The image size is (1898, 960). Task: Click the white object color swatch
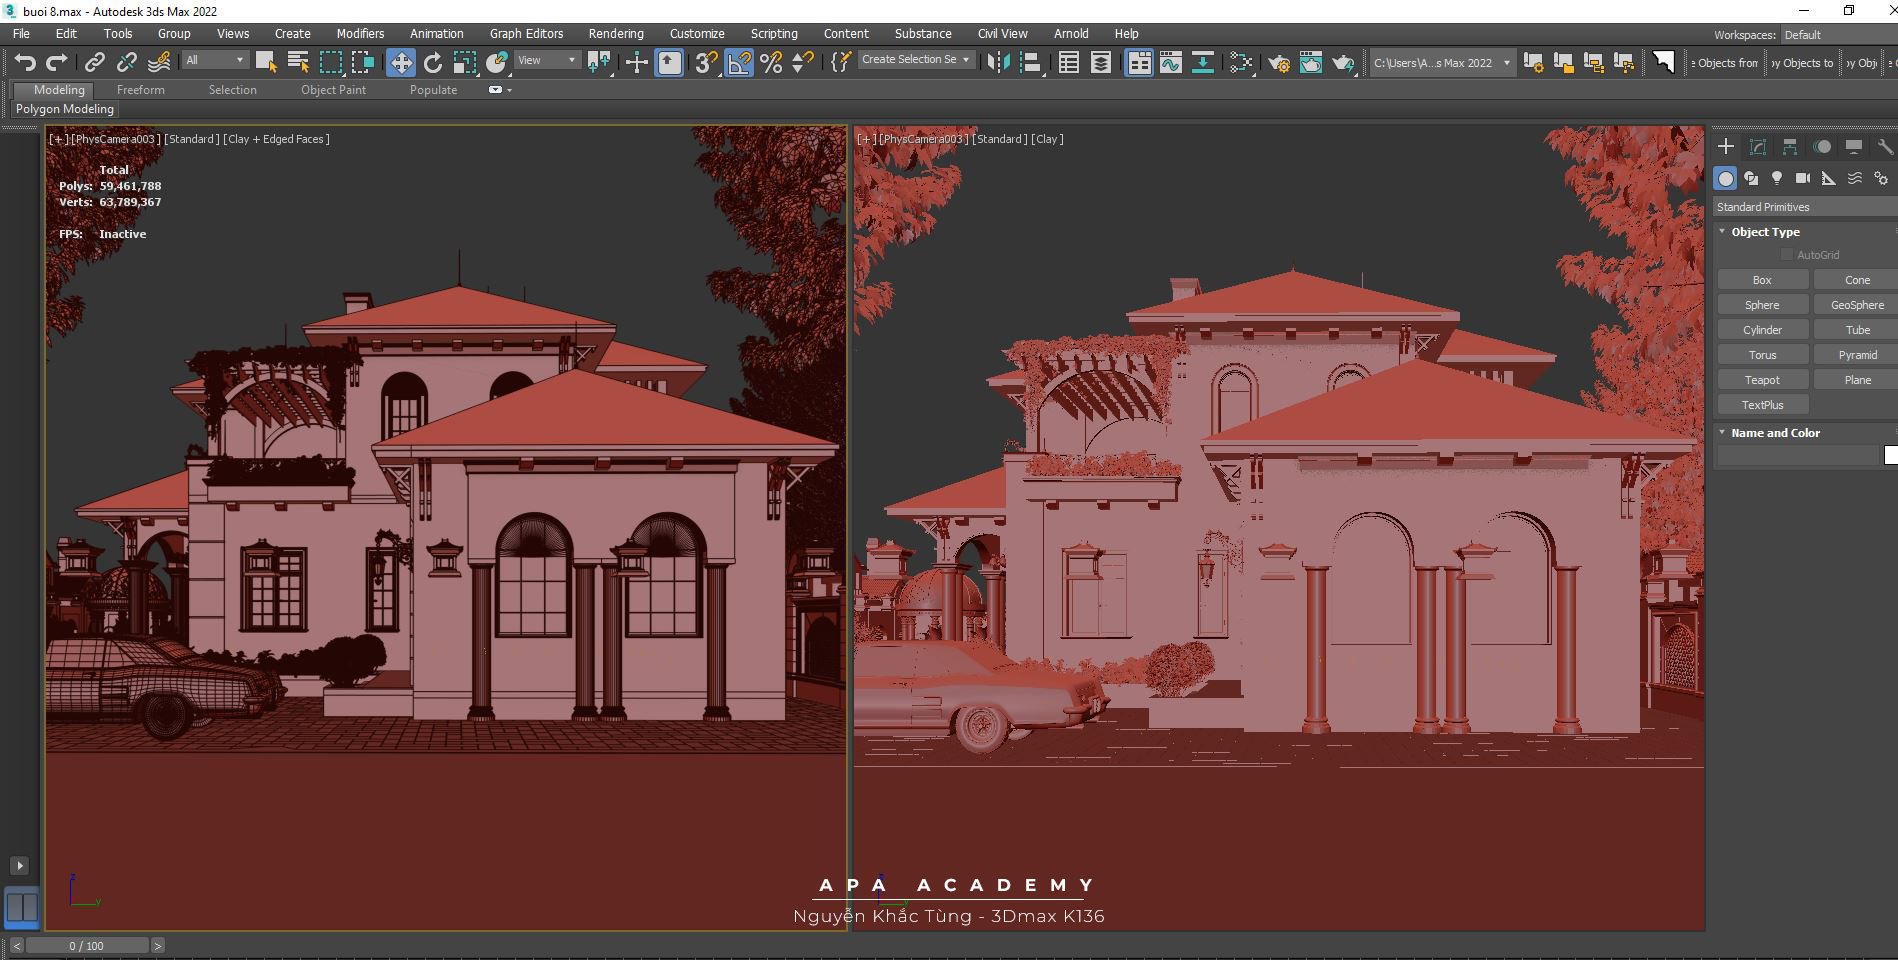click(1890, 455)
